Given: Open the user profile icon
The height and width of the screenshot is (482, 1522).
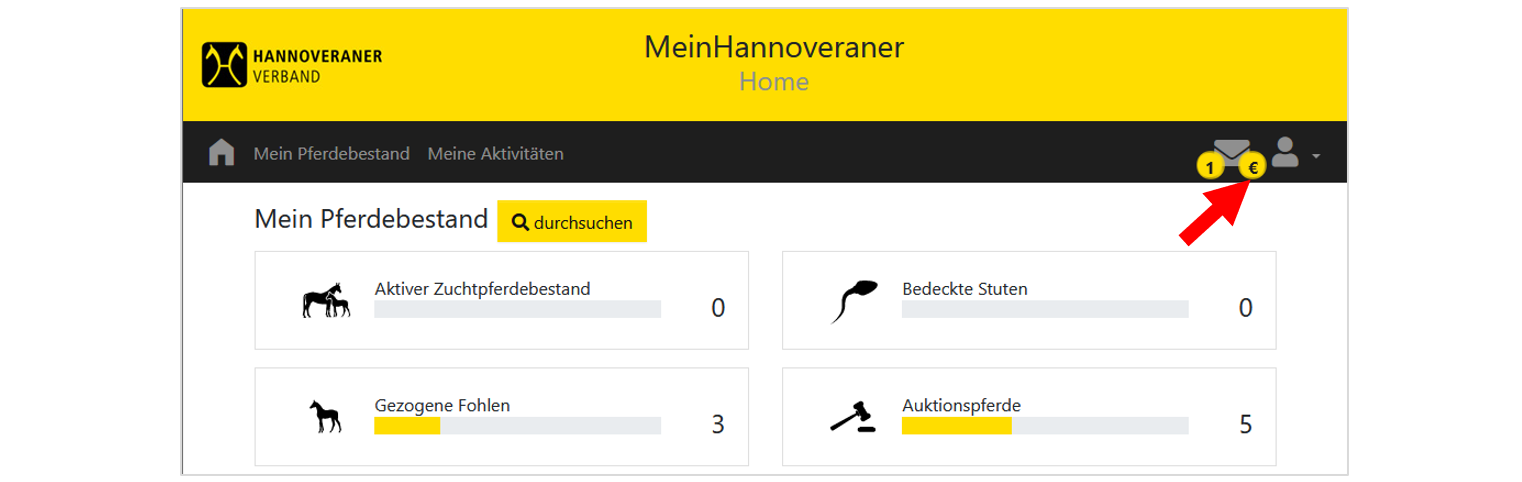Looking at the screenshot, I should [x=1285, y=151].
